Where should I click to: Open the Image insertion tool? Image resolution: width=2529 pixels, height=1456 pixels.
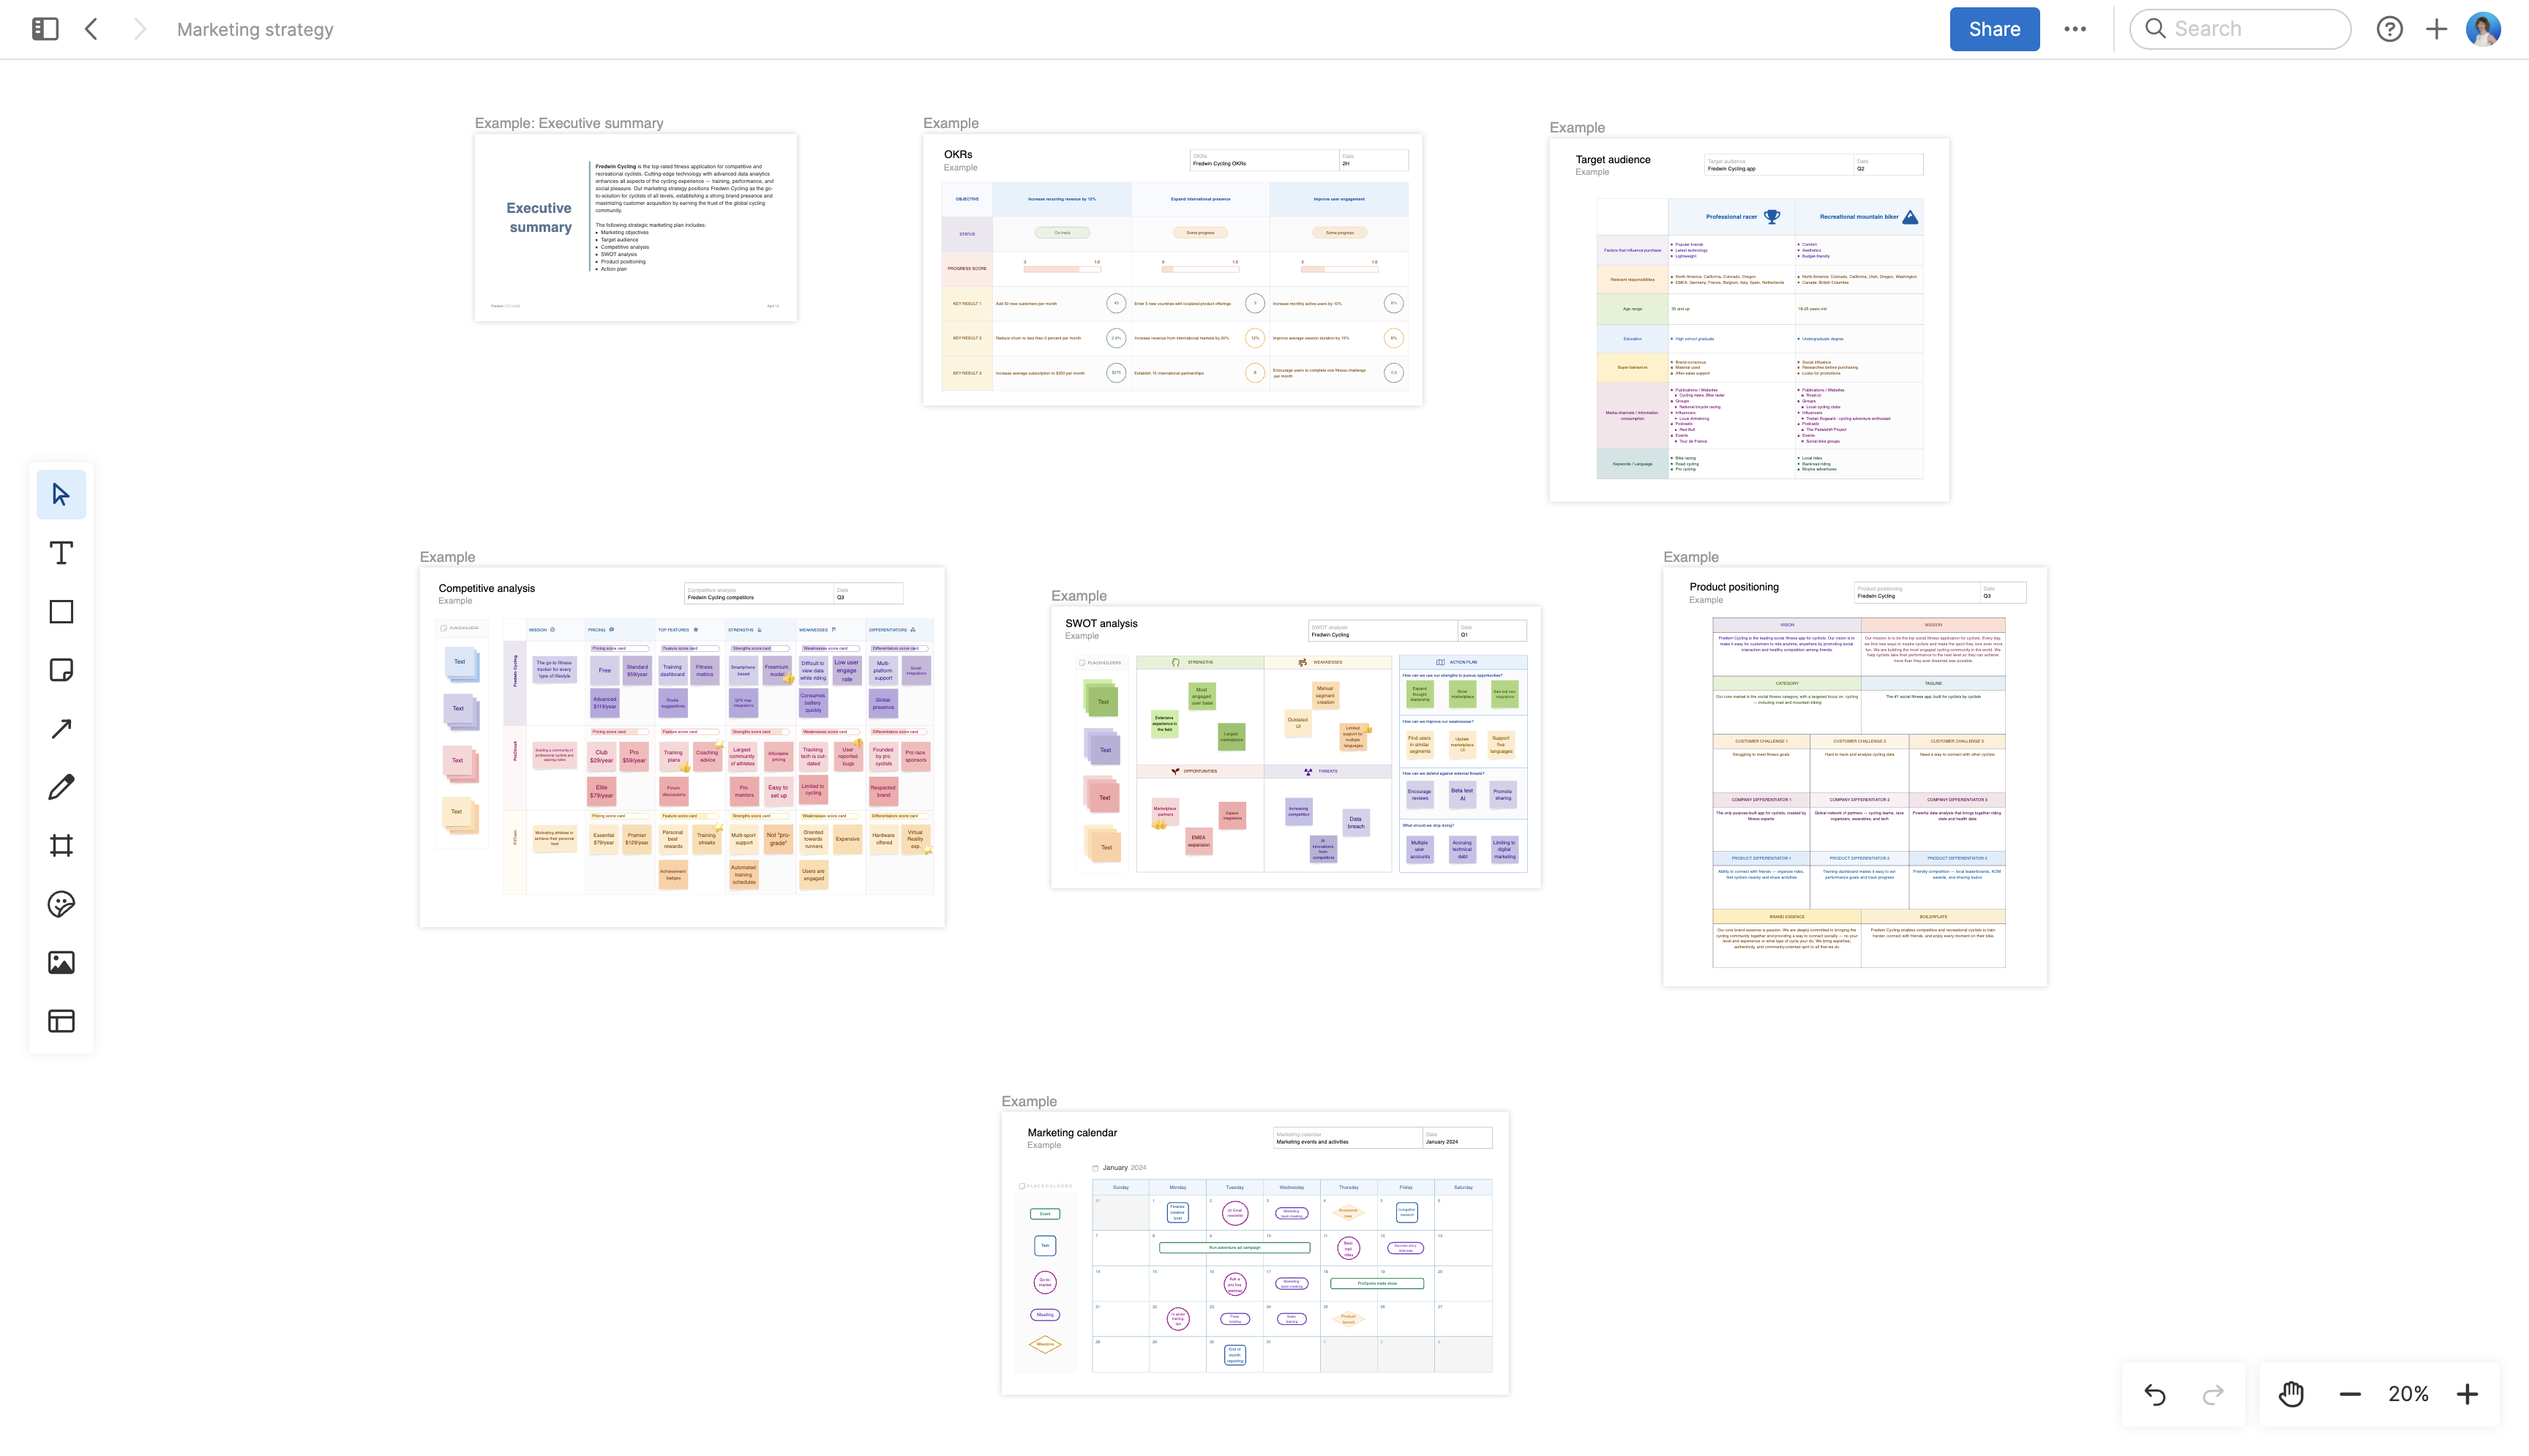tap(61, 962)
